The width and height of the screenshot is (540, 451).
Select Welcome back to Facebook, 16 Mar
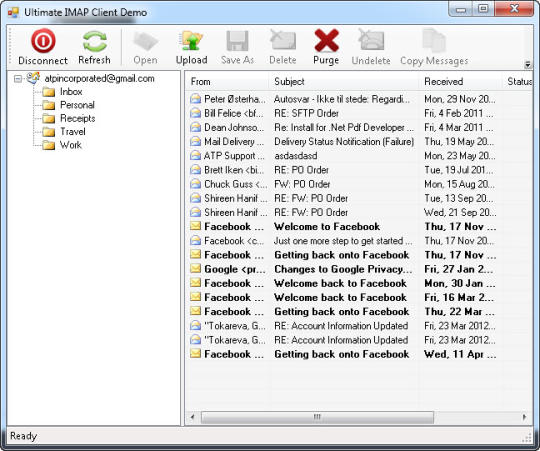343,297
